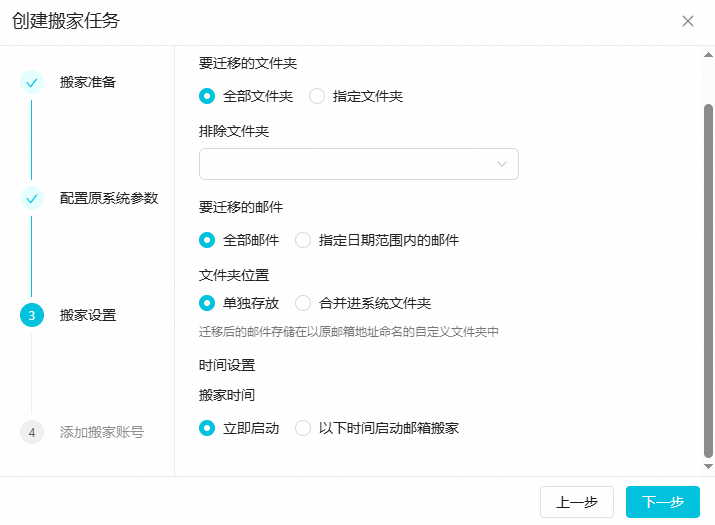The image size is (715, 525).
Task: Go to 搬家准备 step label
Action: (x=88, y=82)
